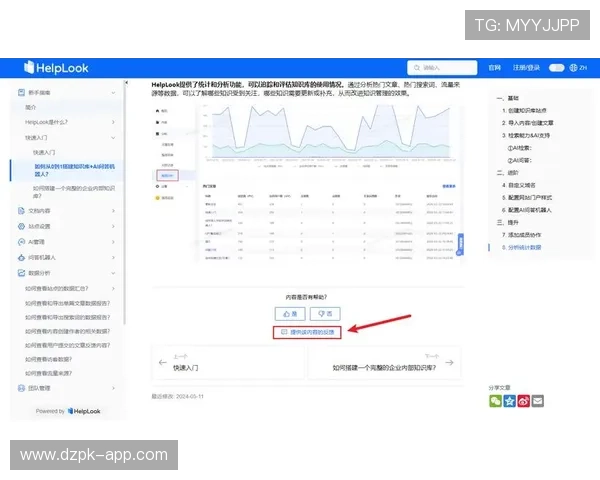This screenshot has height=480, width=600.
Task: Select 如何查看和导出搜索词的数据报告?
Action: coord(67,317)
